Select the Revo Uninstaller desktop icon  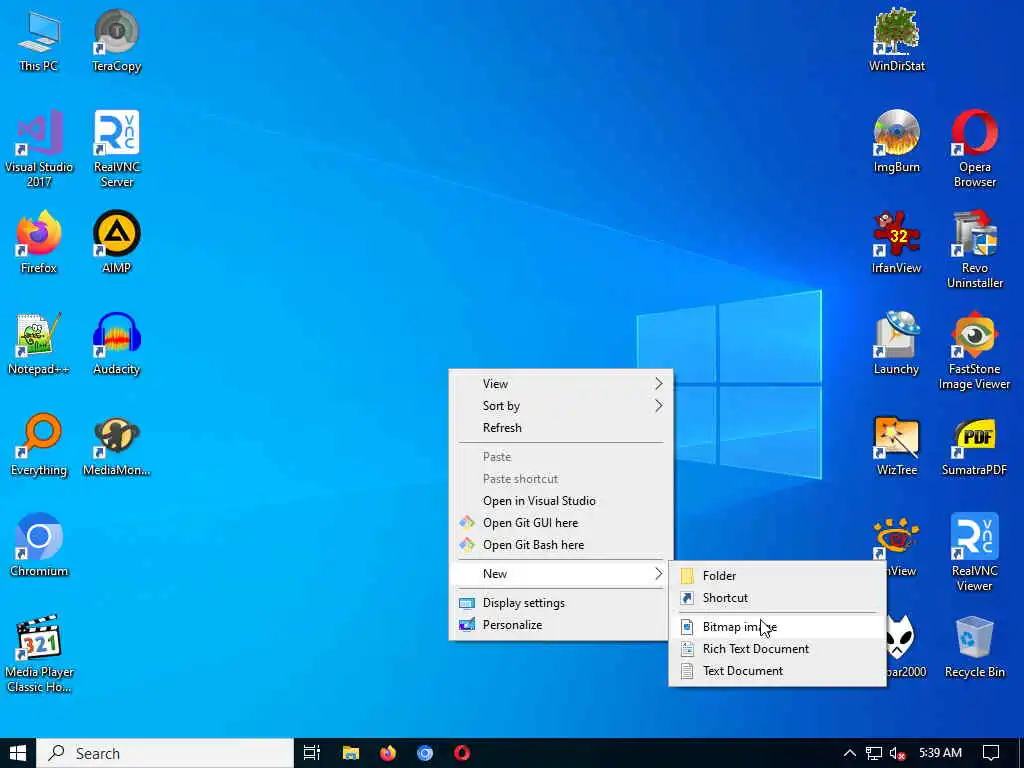click(x=974, y=249)
